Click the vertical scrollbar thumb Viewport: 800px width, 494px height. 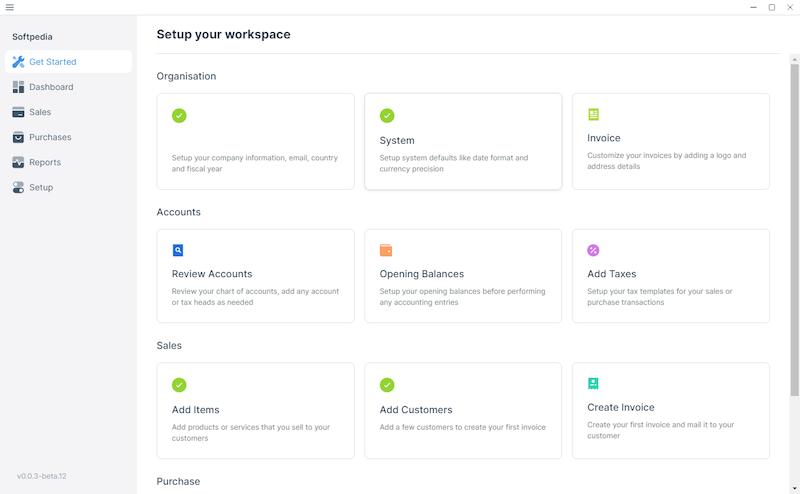pyautogui.click(x=794, y=230)
